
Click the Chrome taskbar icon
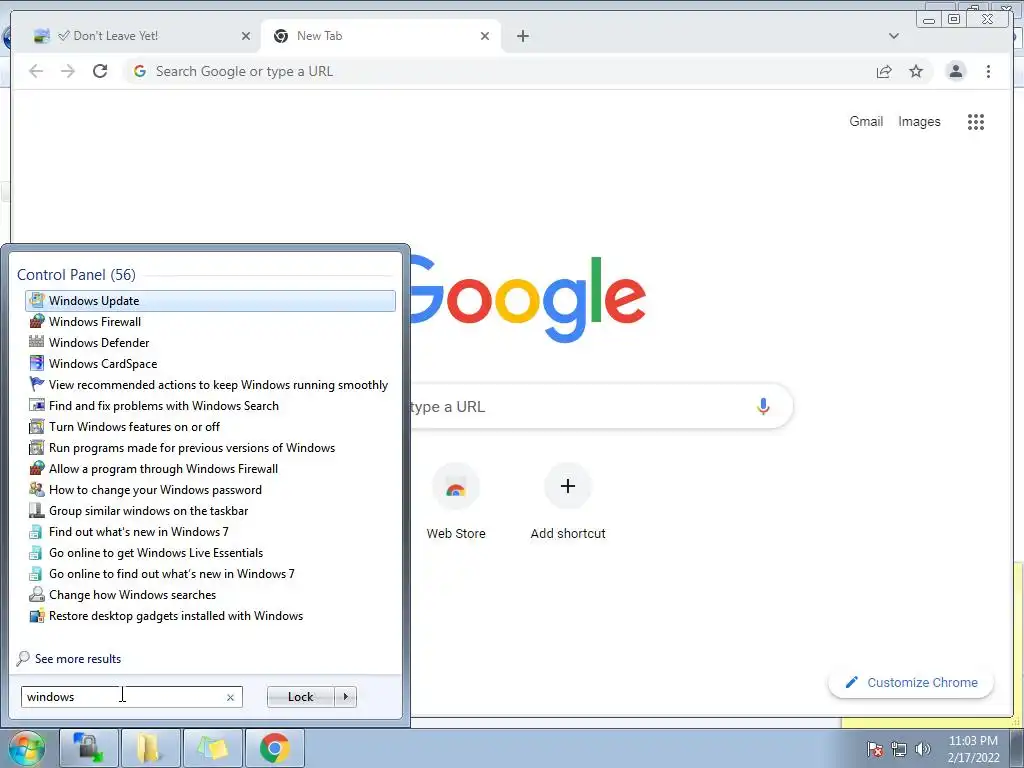(x=274, y=748)
